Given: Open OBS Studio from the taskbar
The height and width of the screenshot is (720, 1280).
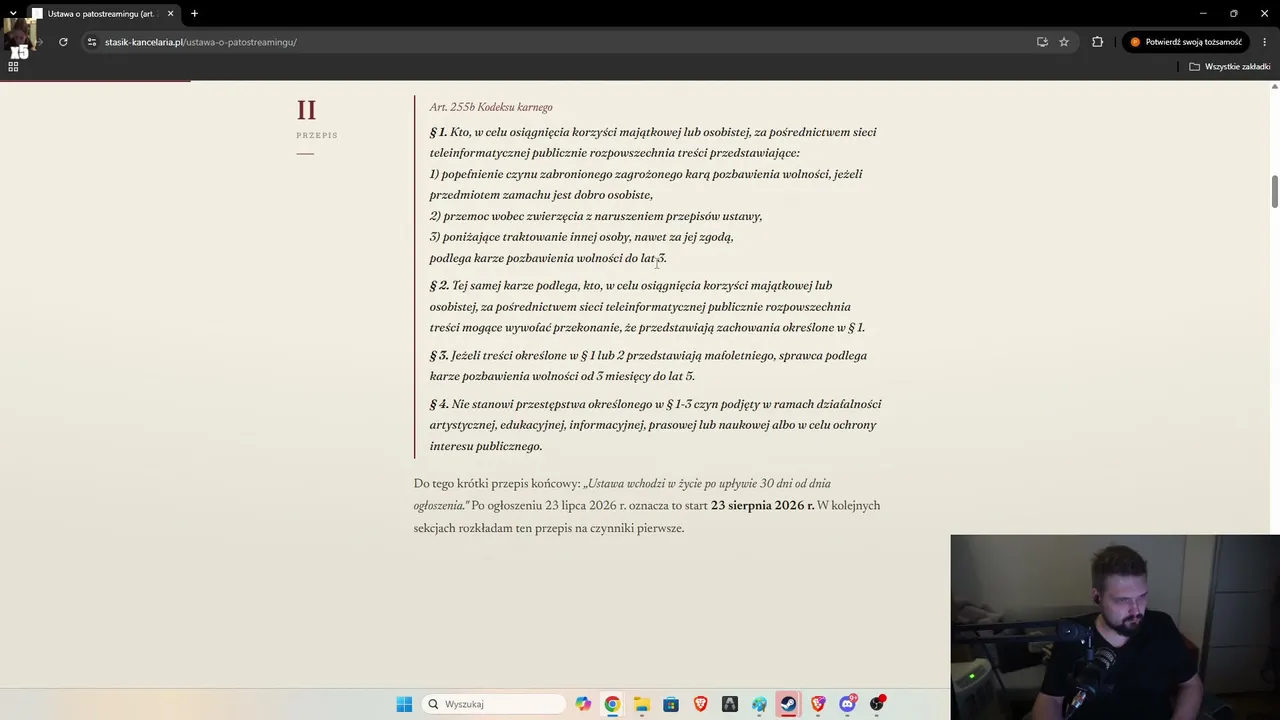Looking at the screenshot, I should tap(877, 704).
